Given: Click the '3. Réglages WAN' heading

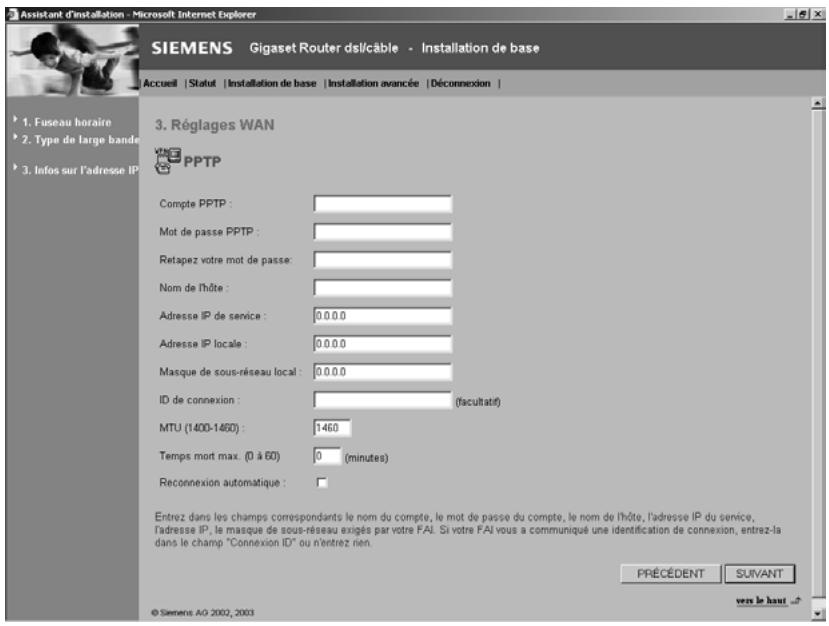Looking at the screenshot, I should 215,125.
